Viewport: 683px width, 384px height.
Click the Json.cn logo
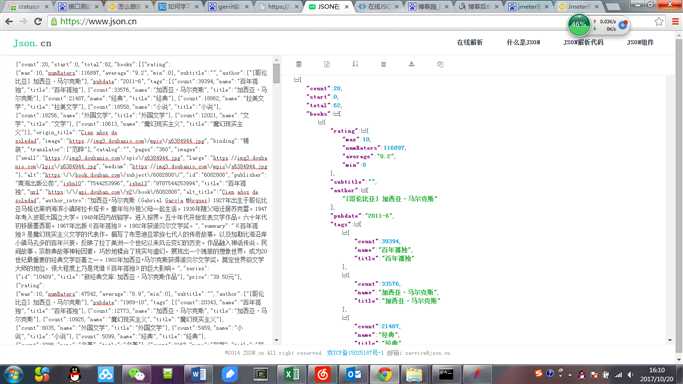pos(33,43)
